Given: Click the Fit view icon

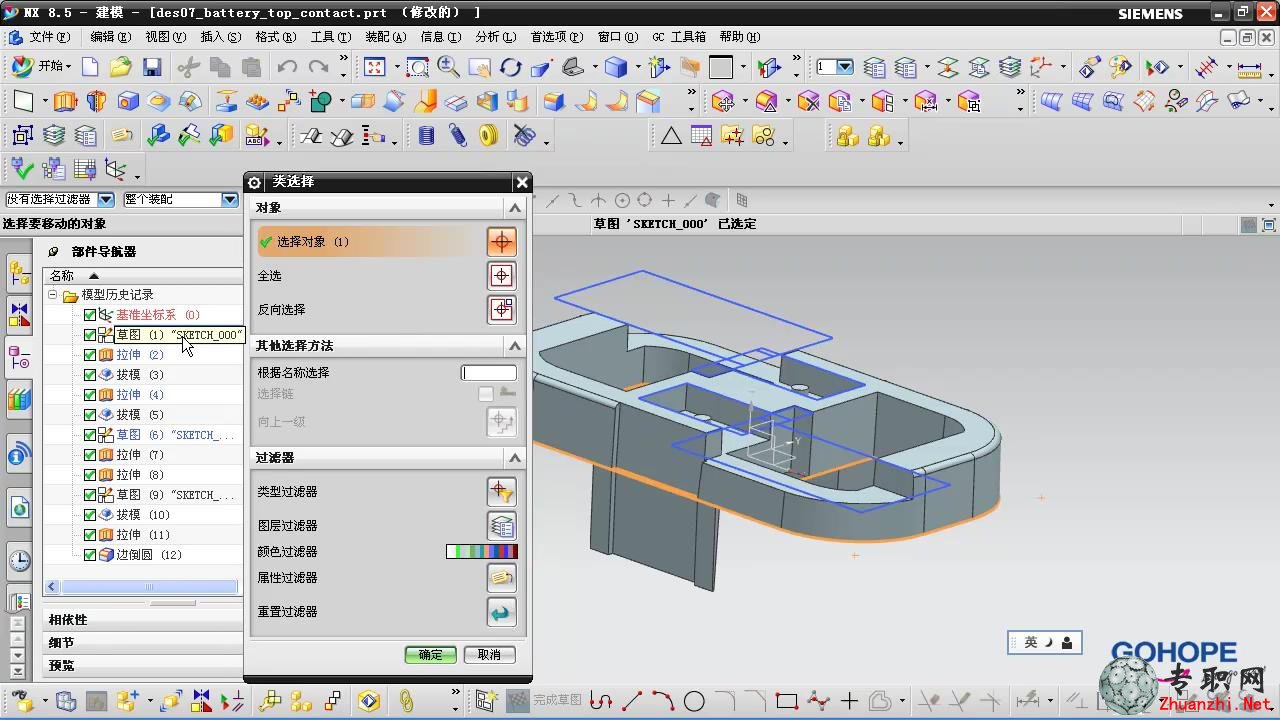Looking at the screenshot, I should (x=375, y=67).
